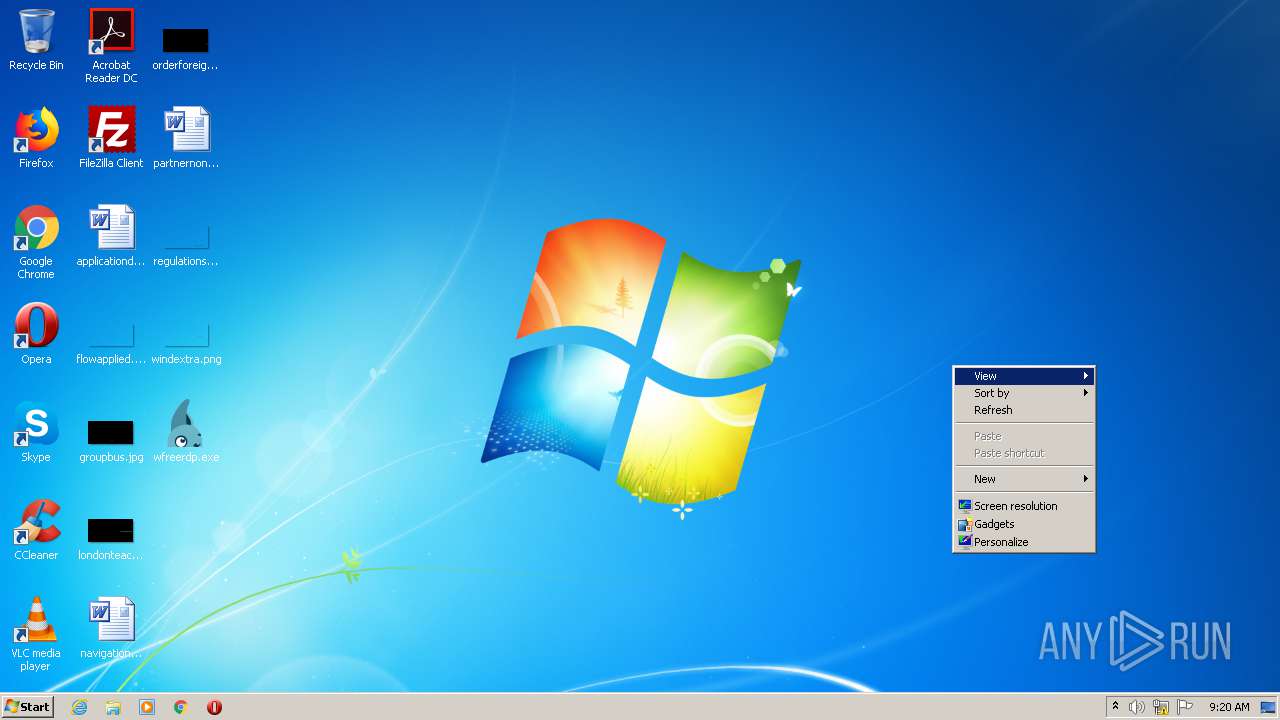
Task: Click the Show desktop button
Action: click(1268, 707)
